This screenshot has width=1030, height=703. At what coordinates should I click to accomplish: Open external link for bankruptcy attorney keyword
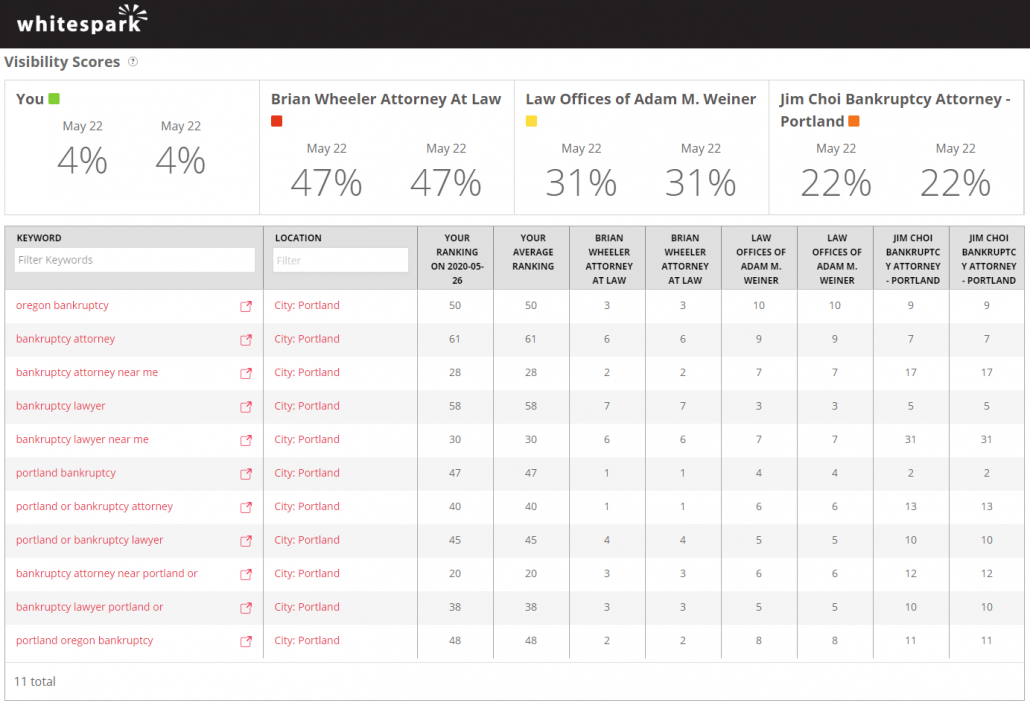click(x=246, y=340)
